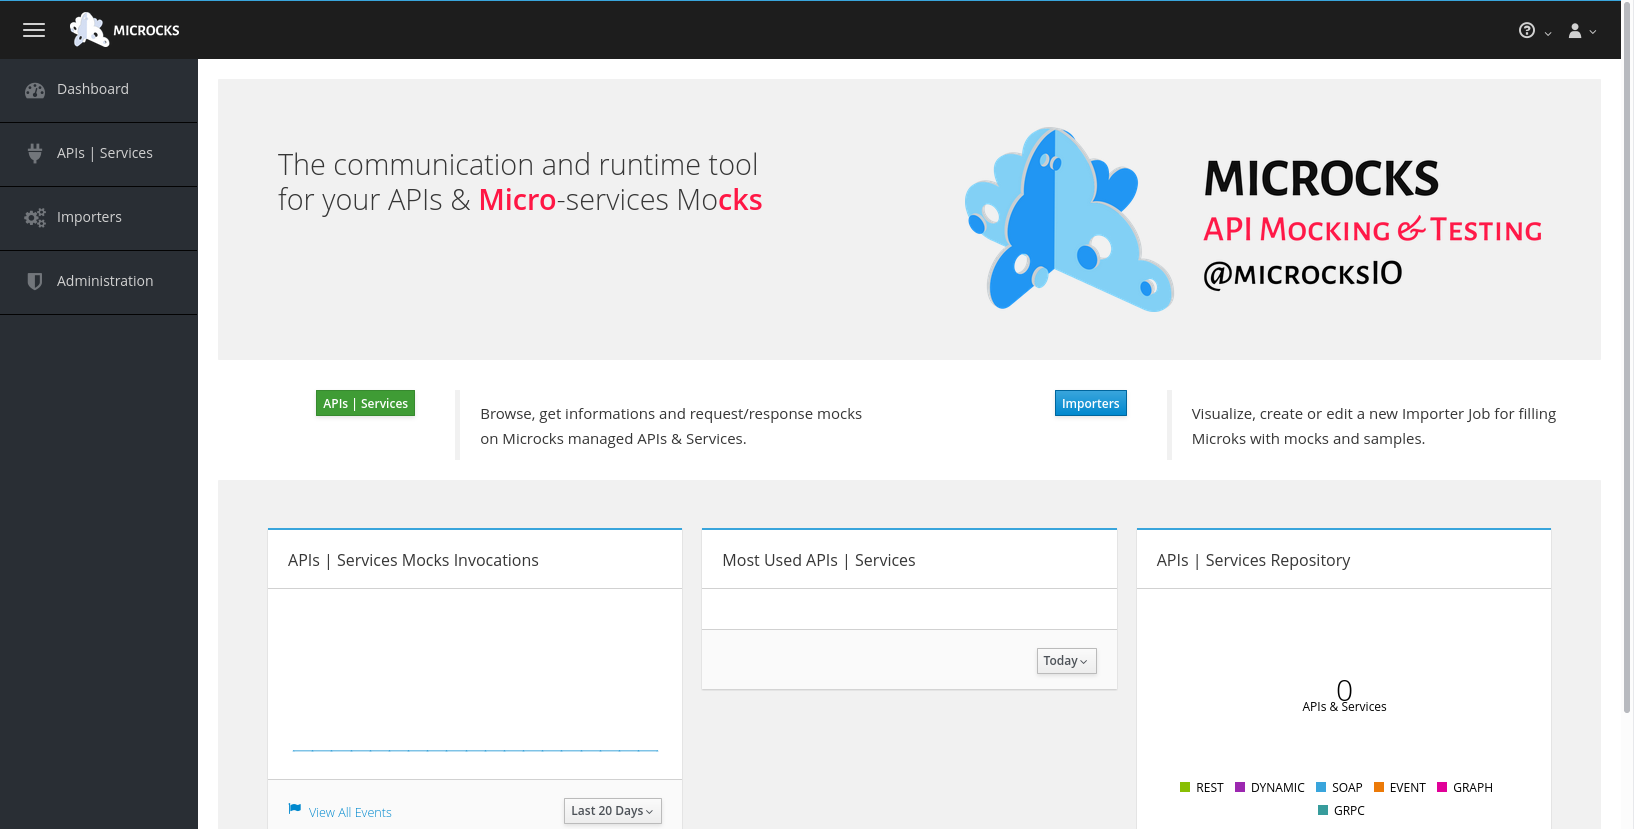Viewport: 1634px width, 829px height.
Task: Expand the chevron next to help icon
Action: (1548, 33)
